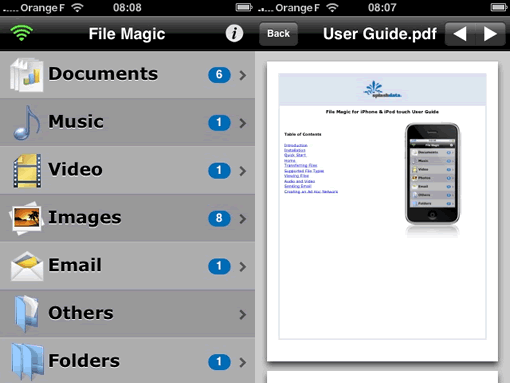Open the Video category

point(127,170)
